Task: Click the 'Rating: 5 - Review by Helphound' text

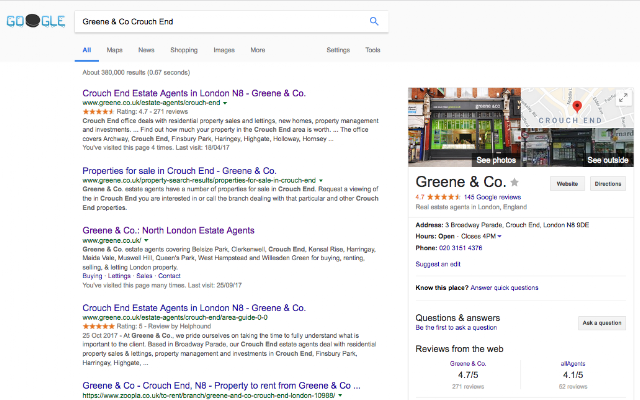Action: tap(164, 327)
